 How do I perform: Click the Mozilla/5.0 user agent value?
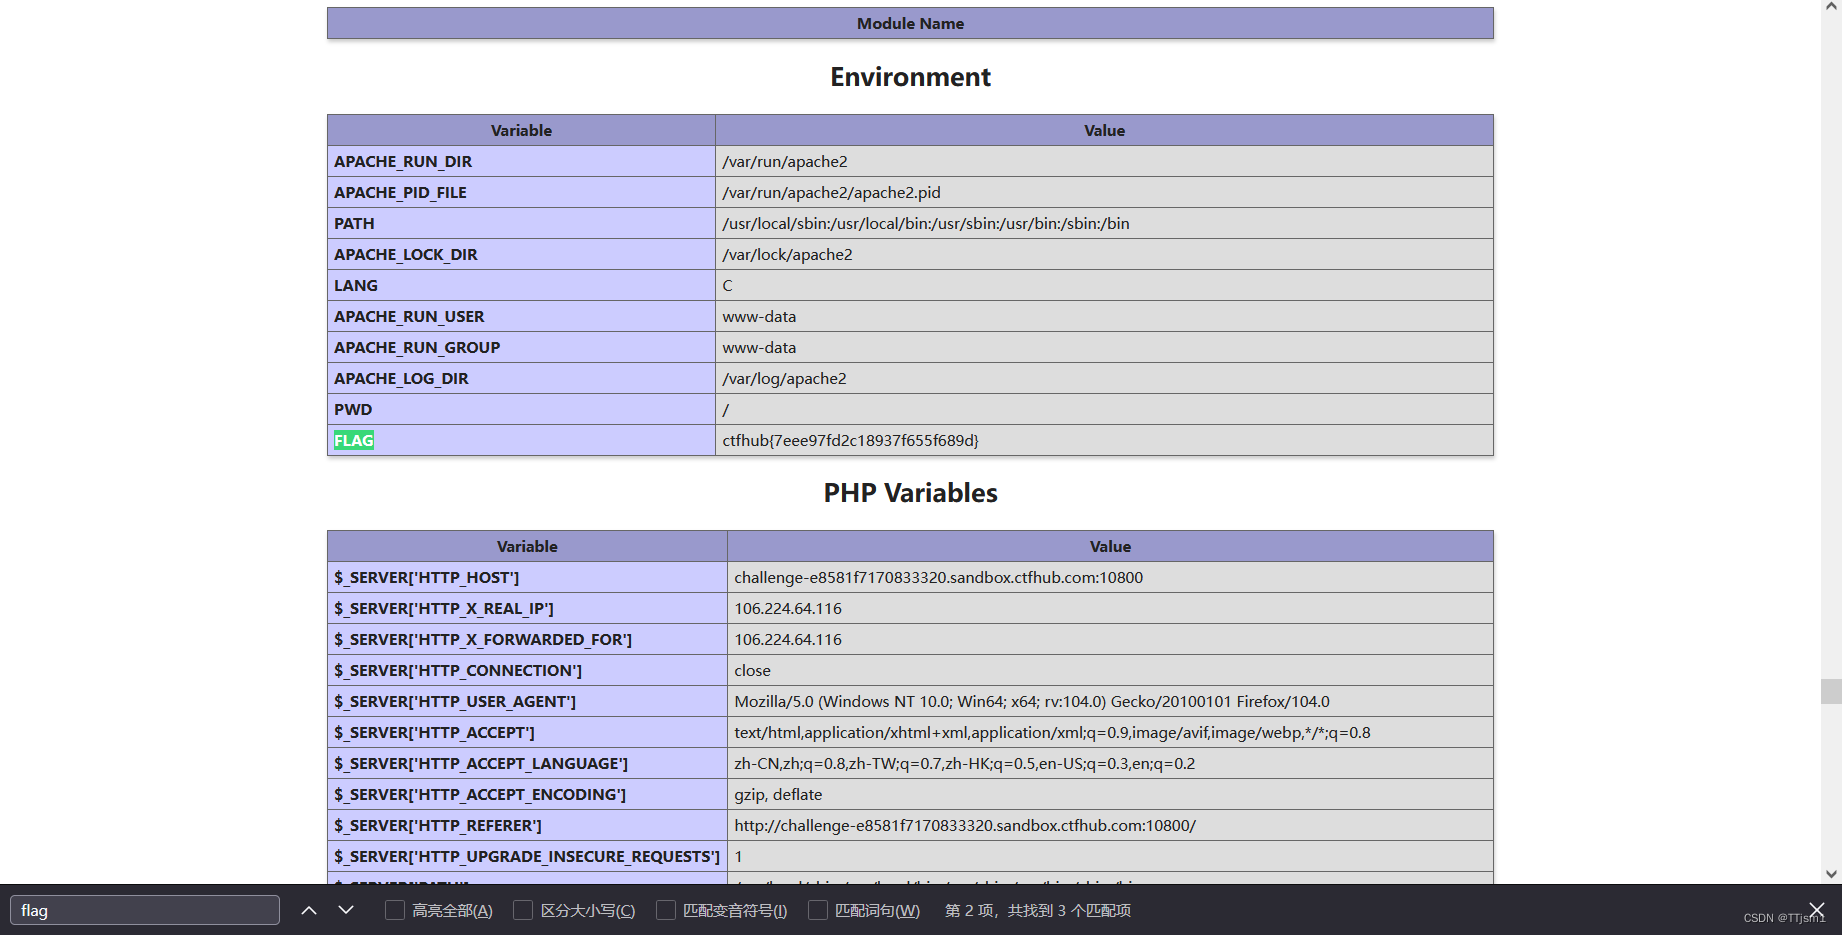click(x=1032, y=701)
